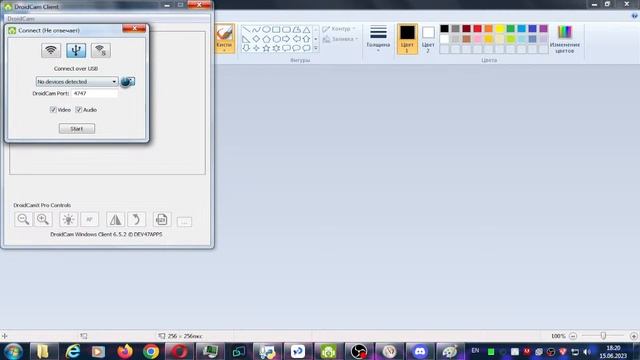Refresh the USB device list
This screenshot has height=360, width=640.
pyautogui.click(x=128, y=82)
